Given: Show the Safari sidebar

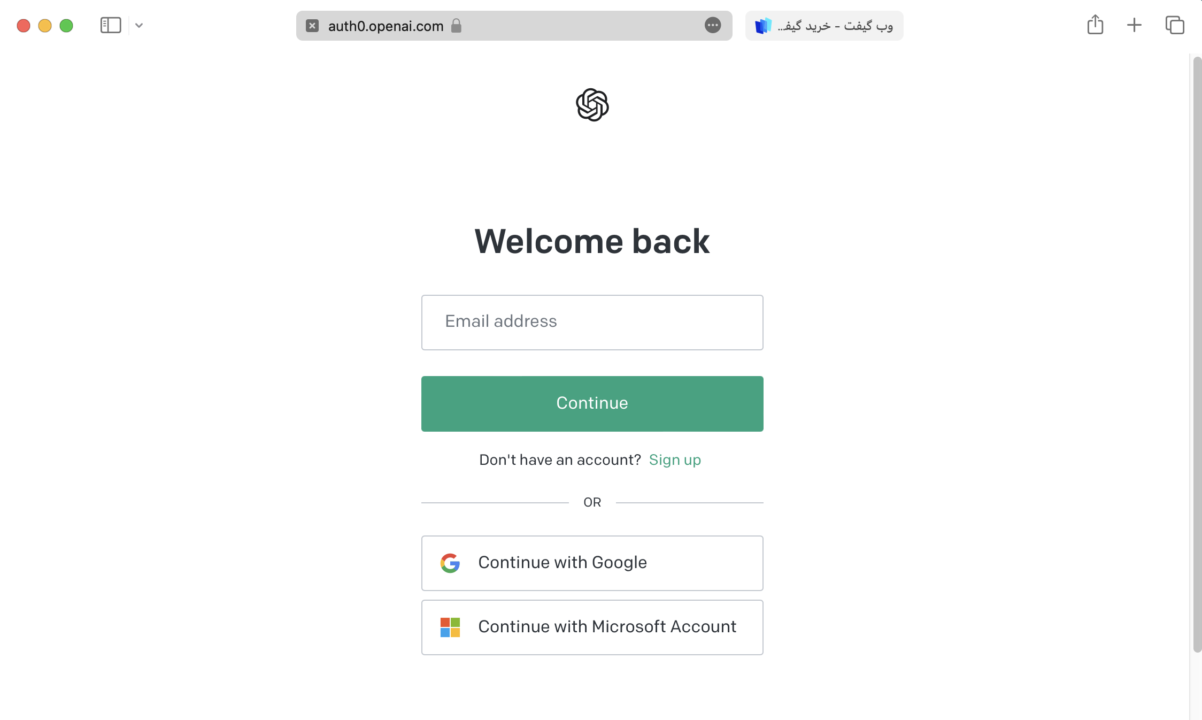Looking at the screenshot, I should coord(111,25).
